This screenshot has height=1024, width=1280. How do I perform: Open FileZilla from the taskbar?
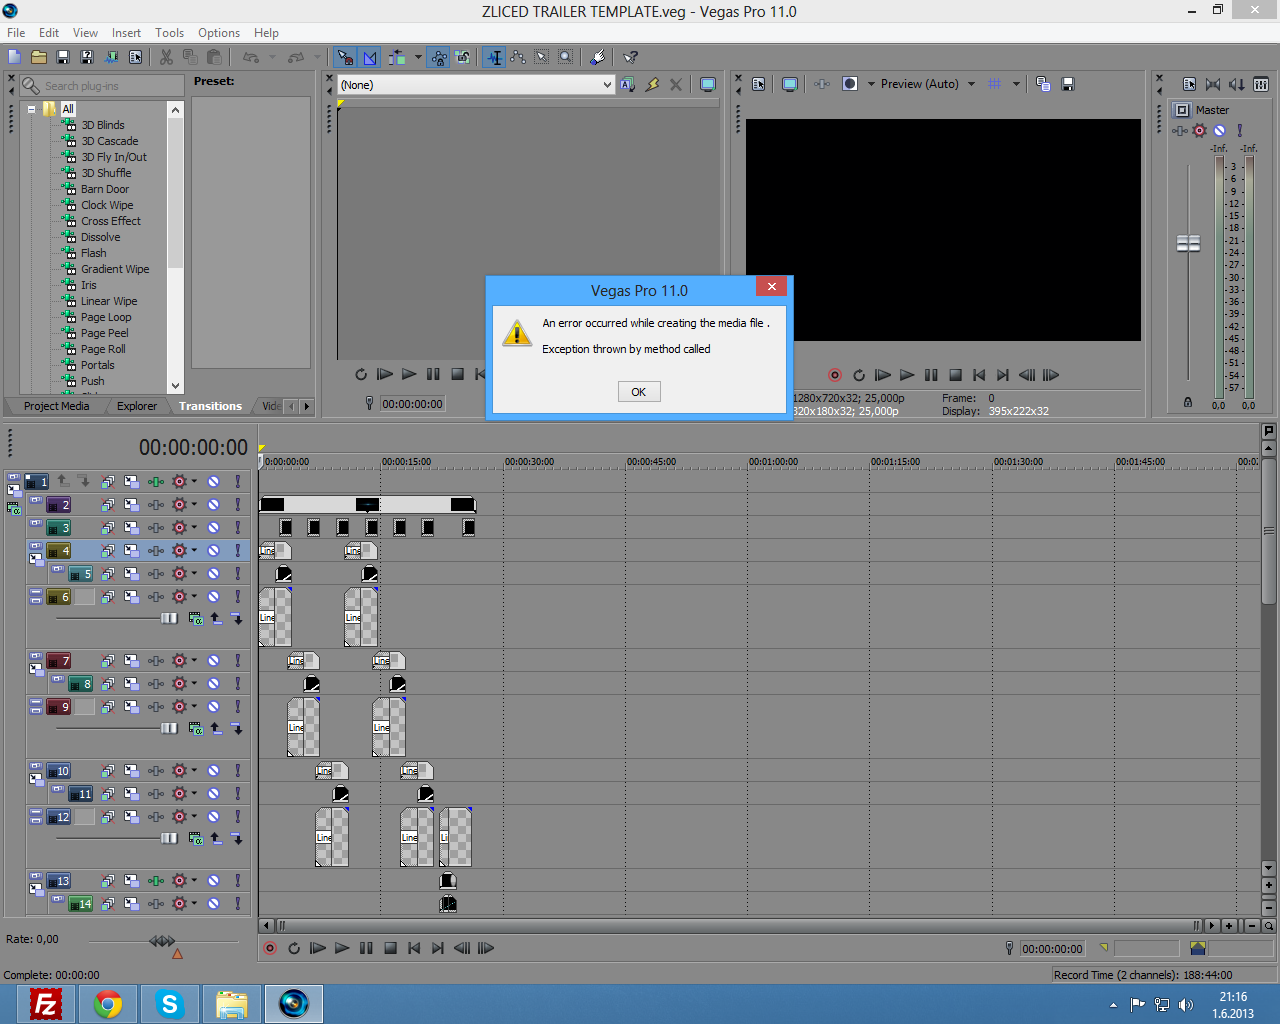pyautogui.click(x=46, y=1004)
